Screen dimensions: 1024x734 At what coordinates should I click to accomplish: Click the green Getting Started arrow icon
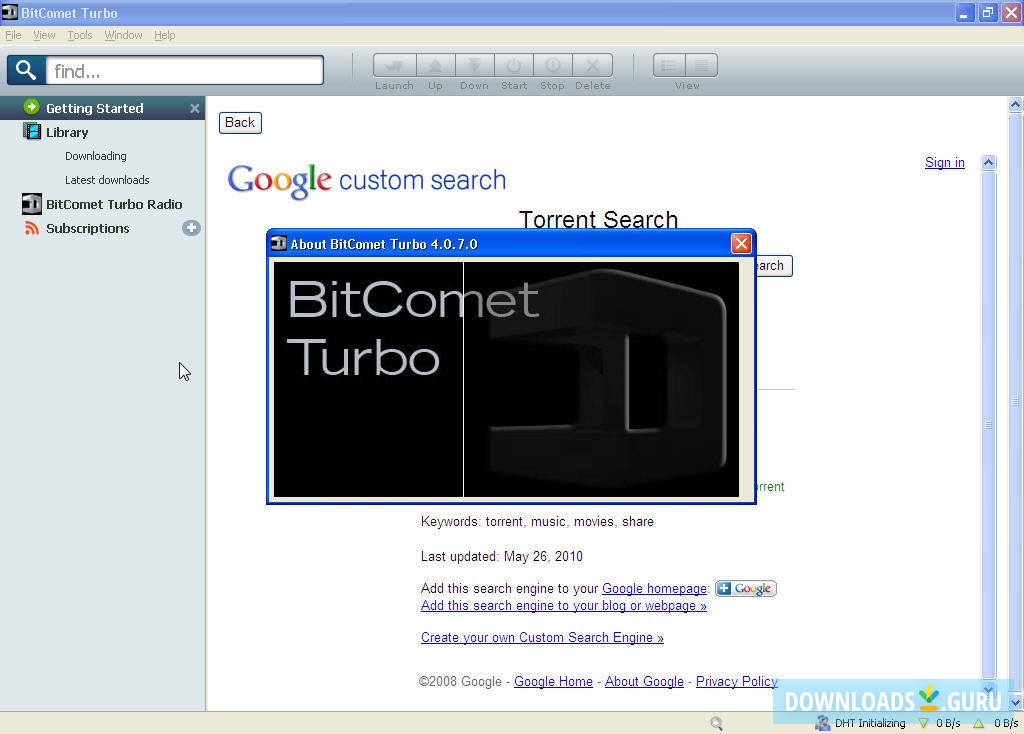[31, 107]
